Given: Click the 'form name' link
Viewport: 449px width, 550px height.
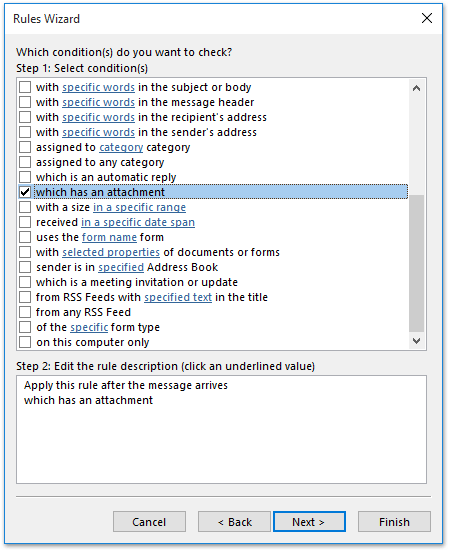Looking at the screenshot, I should (109, 237).
